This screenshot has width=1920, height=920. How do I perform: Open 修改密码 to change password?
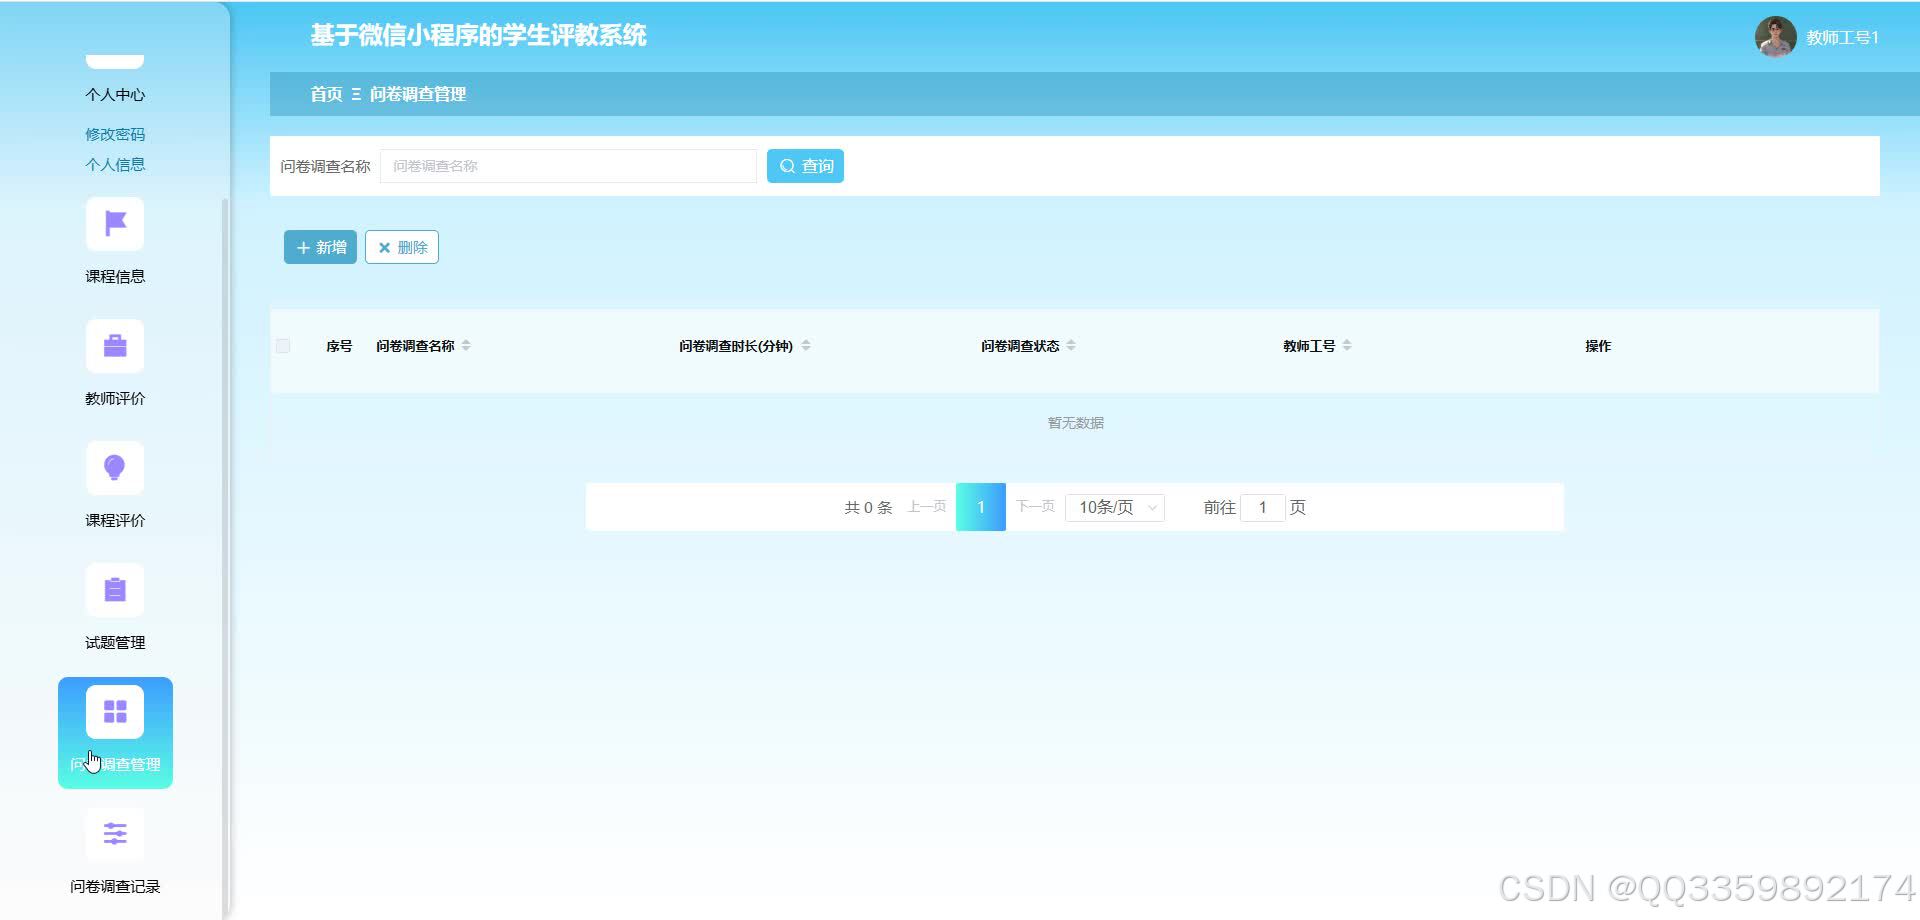[x=114, y=133]
